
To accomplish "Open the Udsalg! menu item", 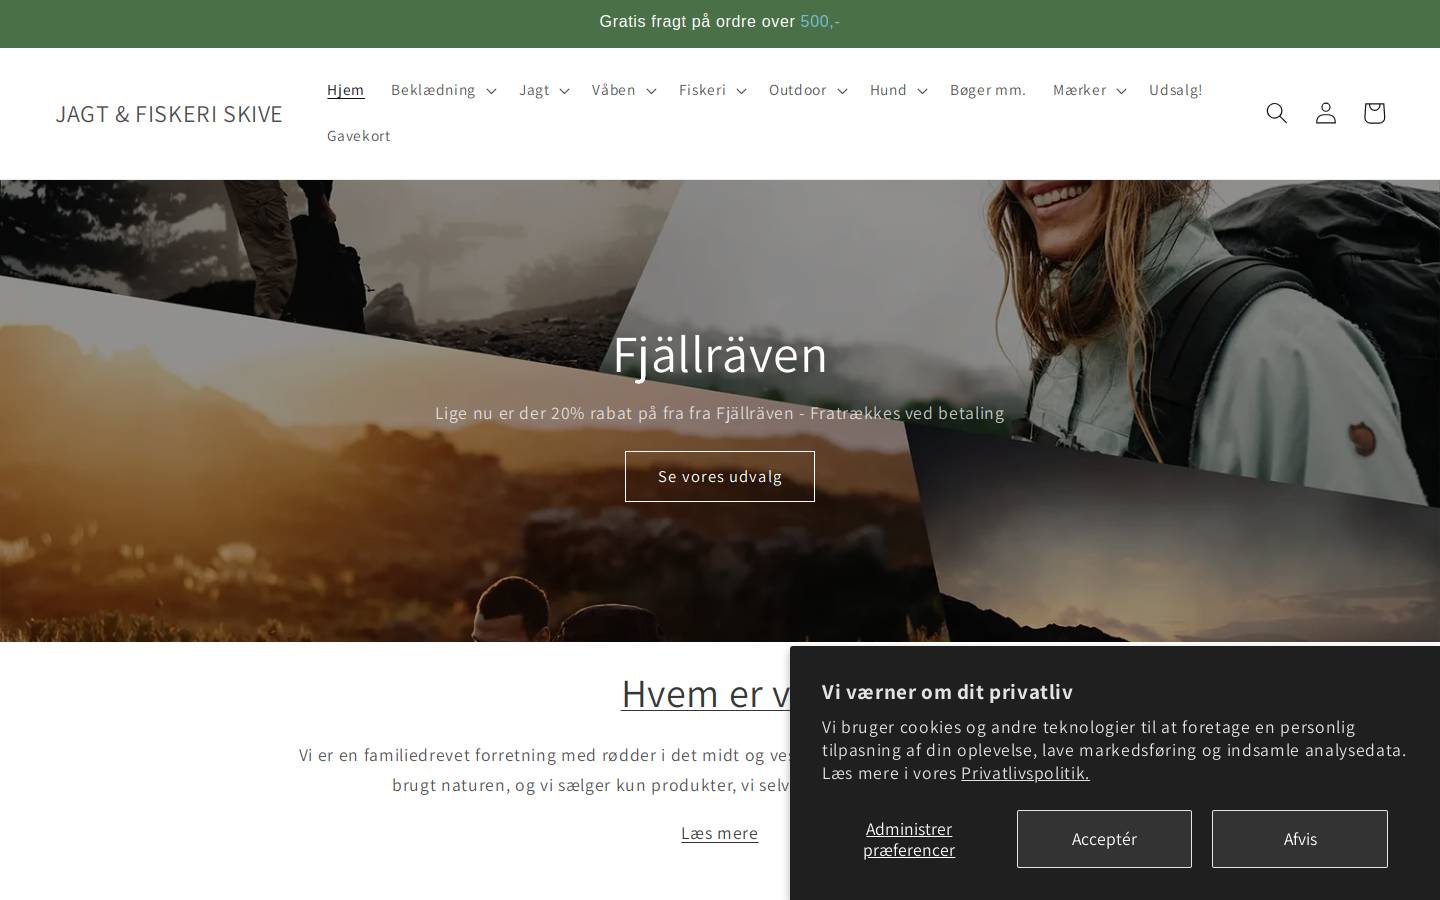I will tap(1176, 90).
